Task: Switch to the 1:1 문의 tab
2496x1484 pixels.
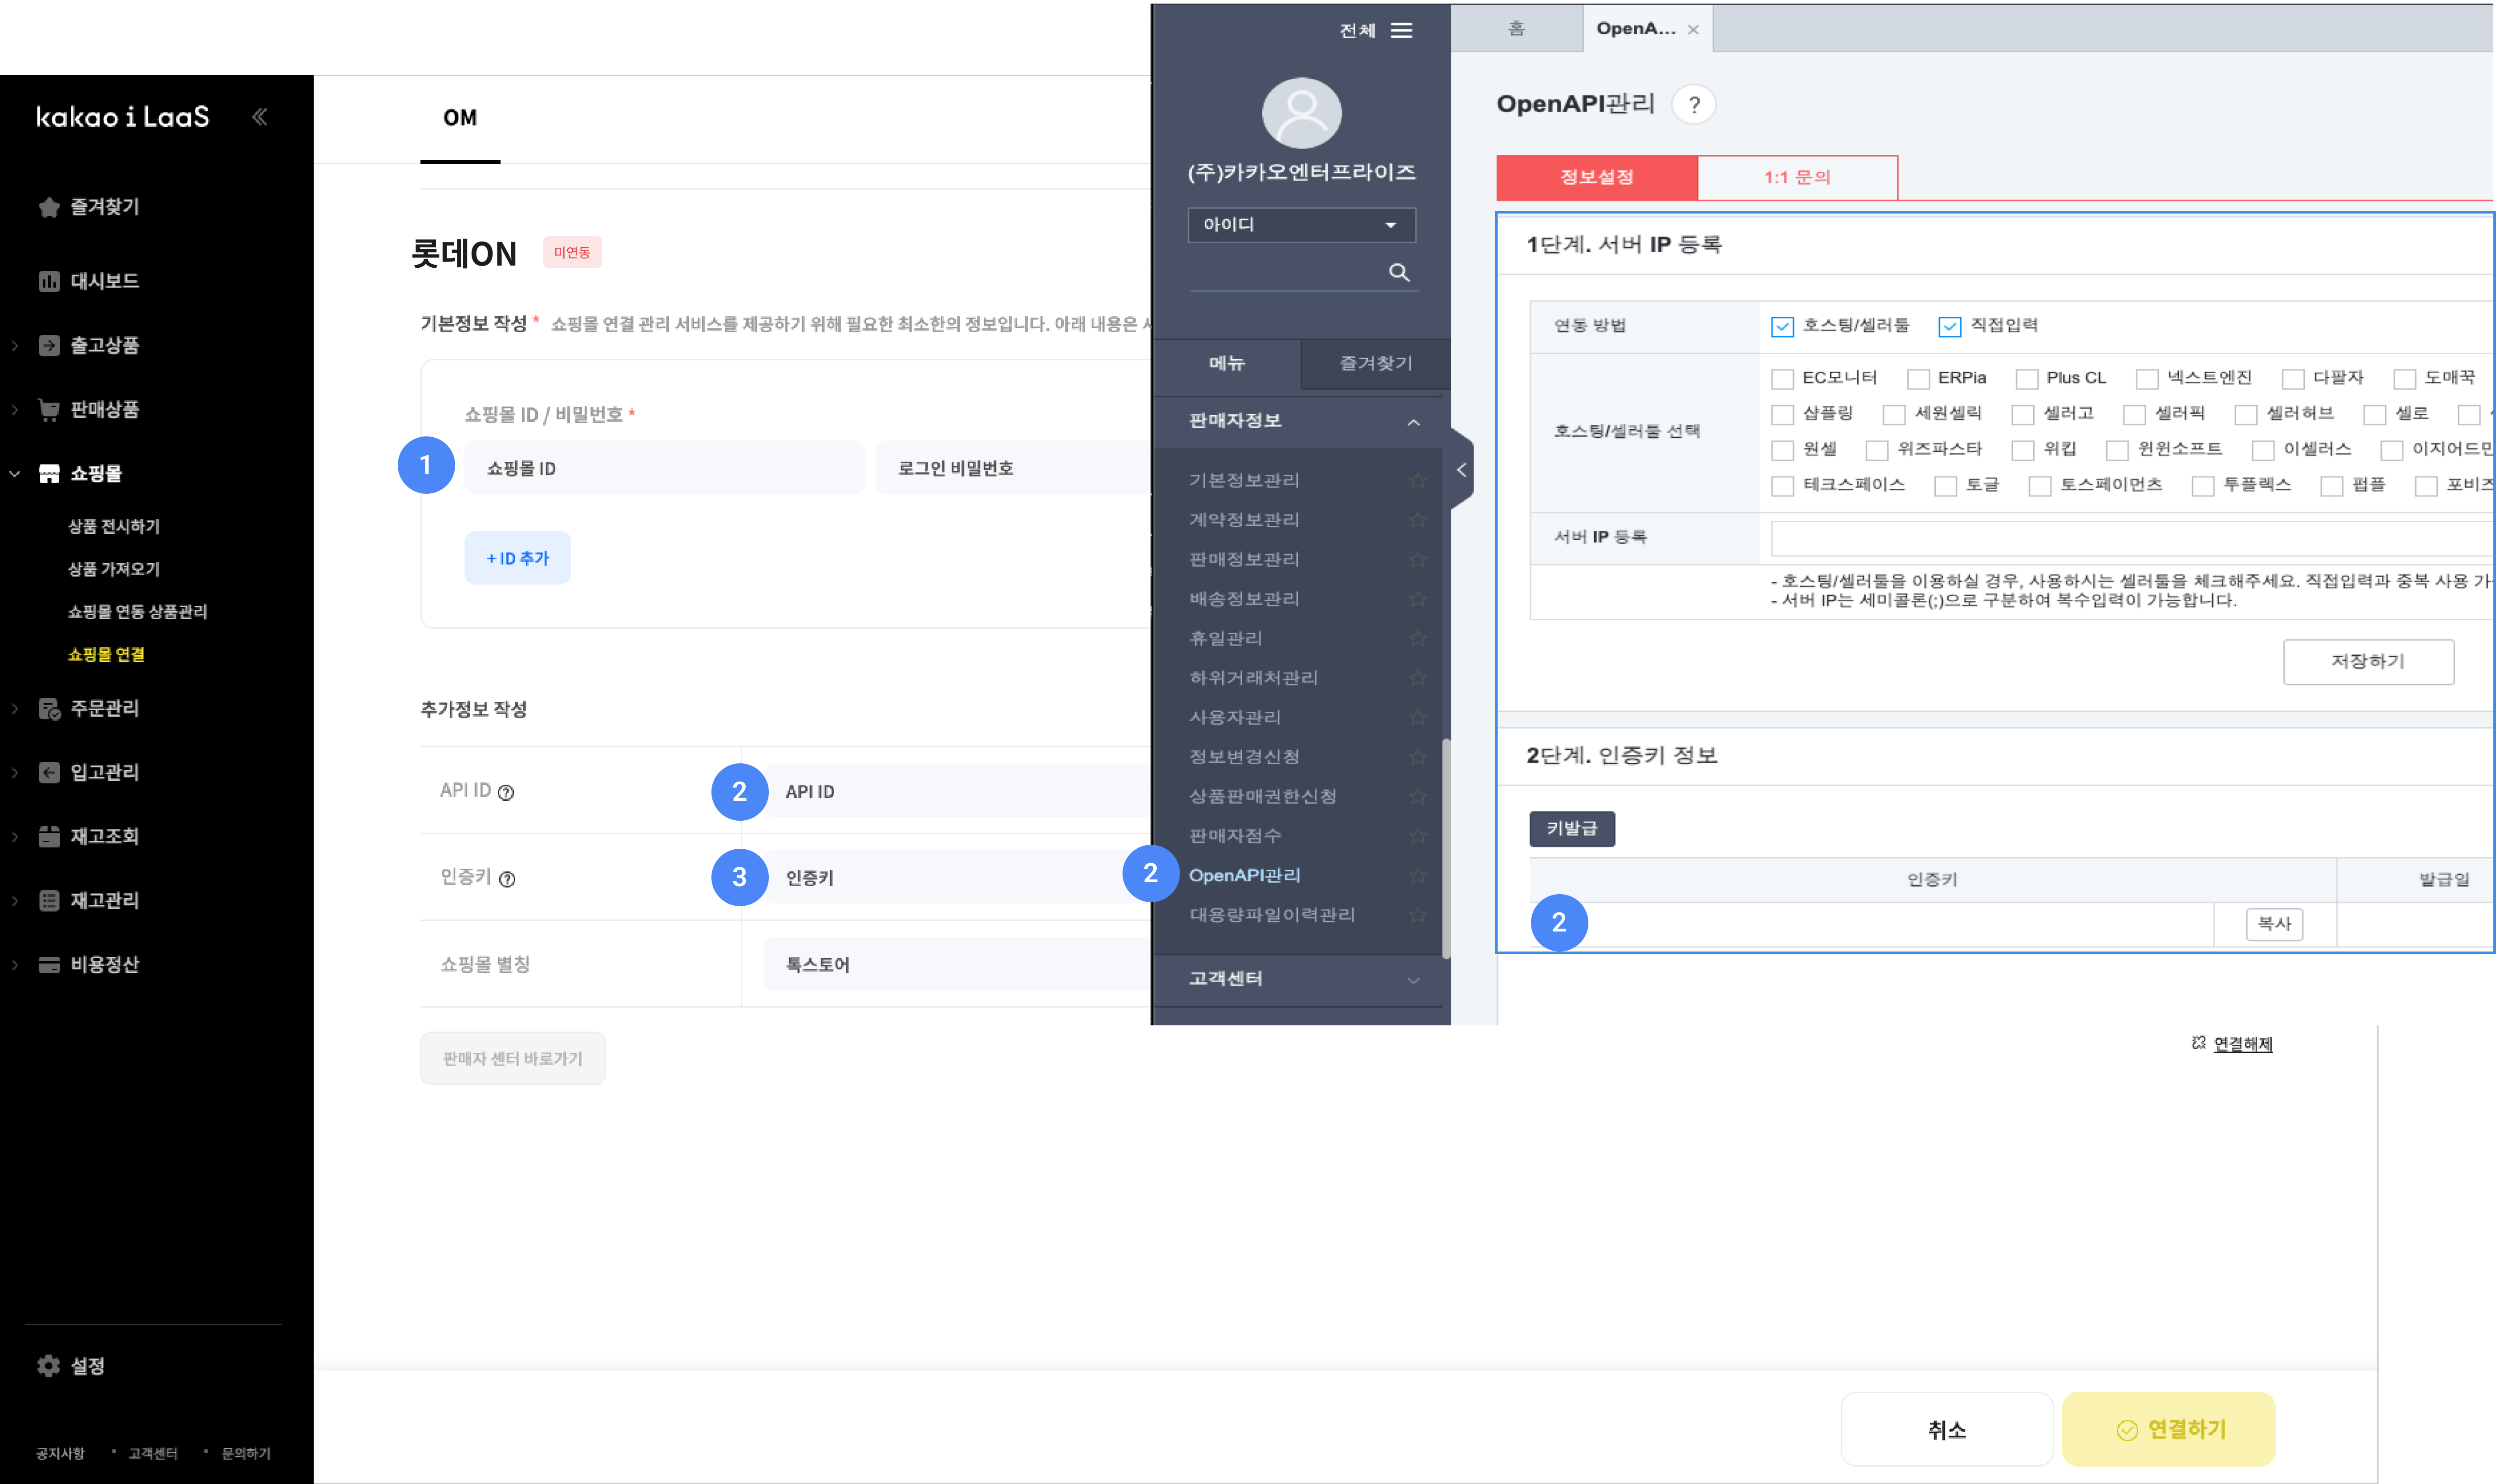Action: tap(1797, 178)
